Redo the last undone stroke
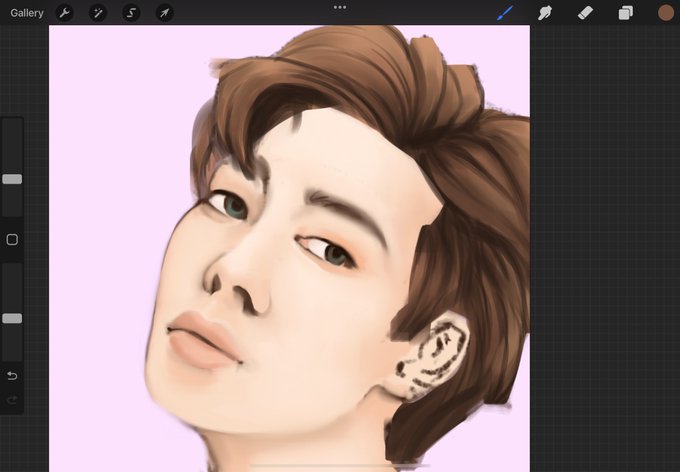The height and width of the screenshot is (472, 680). (x=12, y=400)
